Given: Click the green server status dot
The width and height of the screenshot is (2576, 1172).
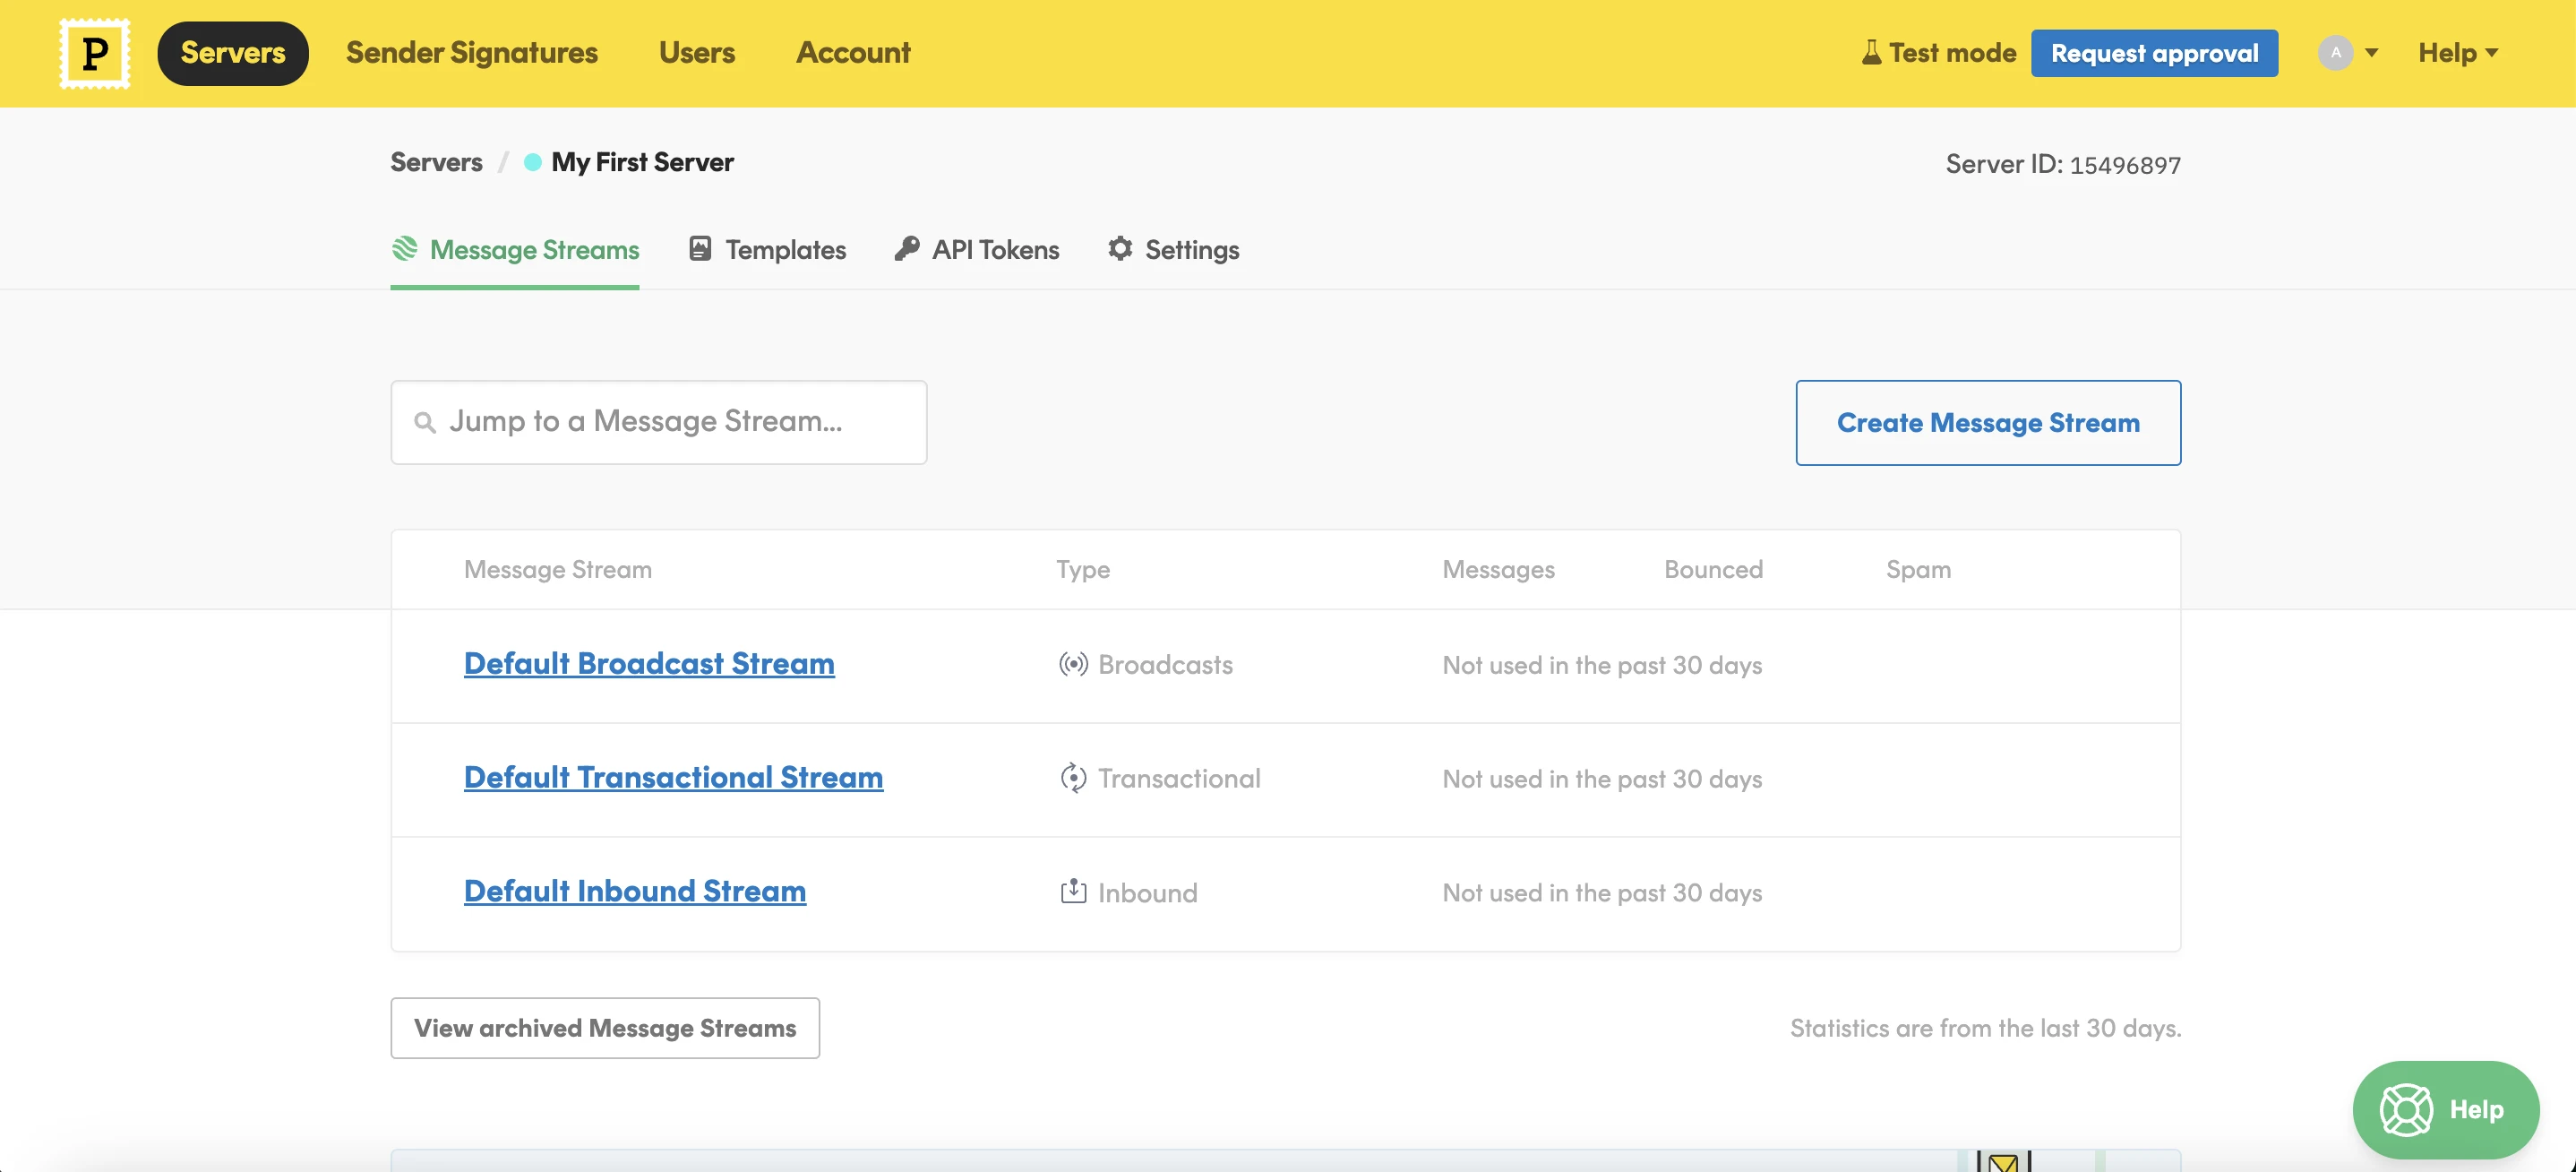Looking at the screenshot, I should (x=533, y=162).
